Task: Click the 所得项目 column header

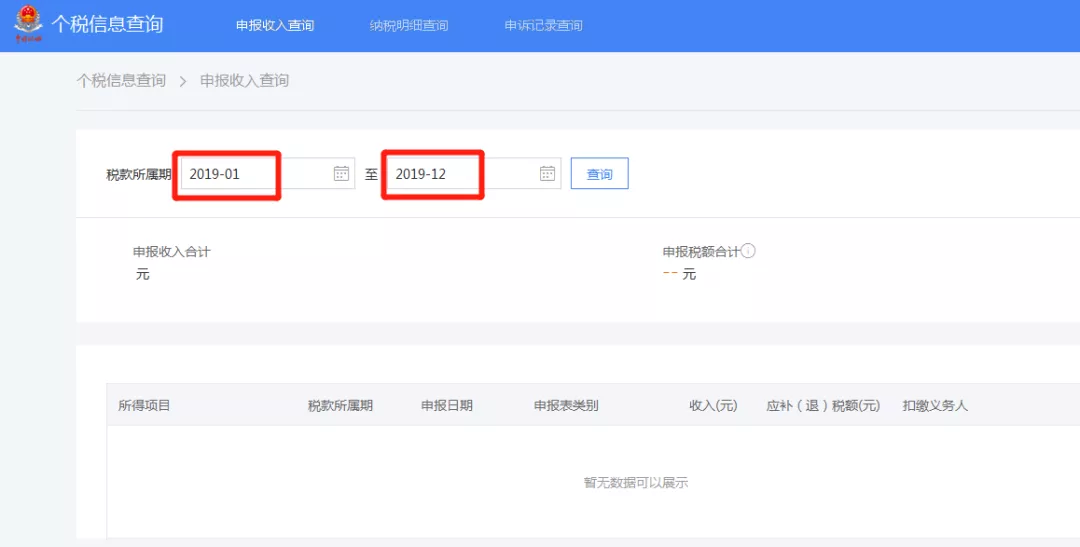Action: (x=144, y=406)
